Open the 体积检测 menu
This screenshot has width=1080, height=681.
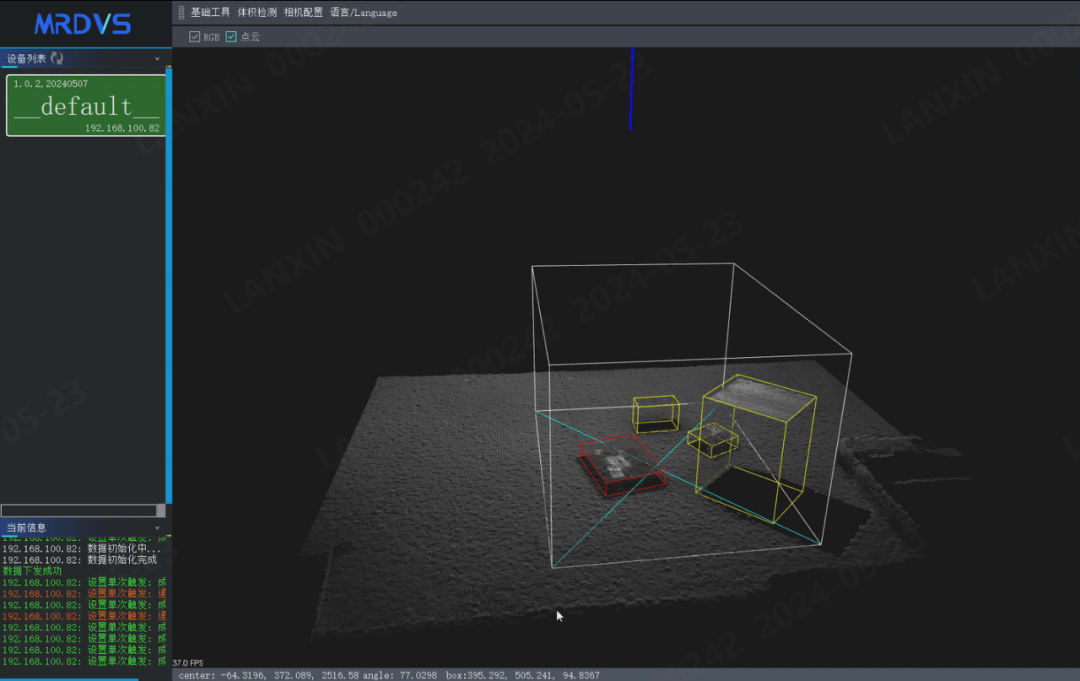[x=257, y=13]
